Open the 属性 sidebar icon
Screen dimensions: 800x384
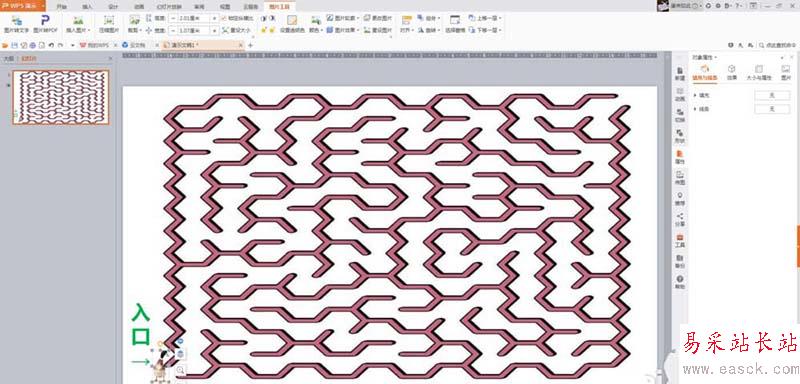coord(680,157)
